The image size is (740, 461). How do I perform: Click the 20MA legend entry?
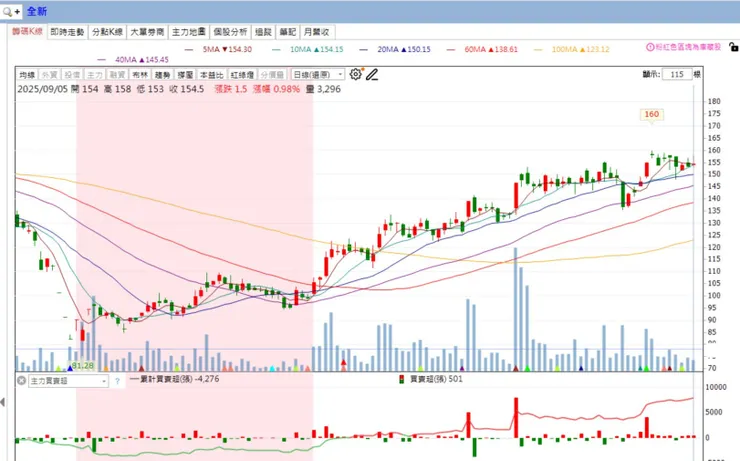(x=395, y=49)
